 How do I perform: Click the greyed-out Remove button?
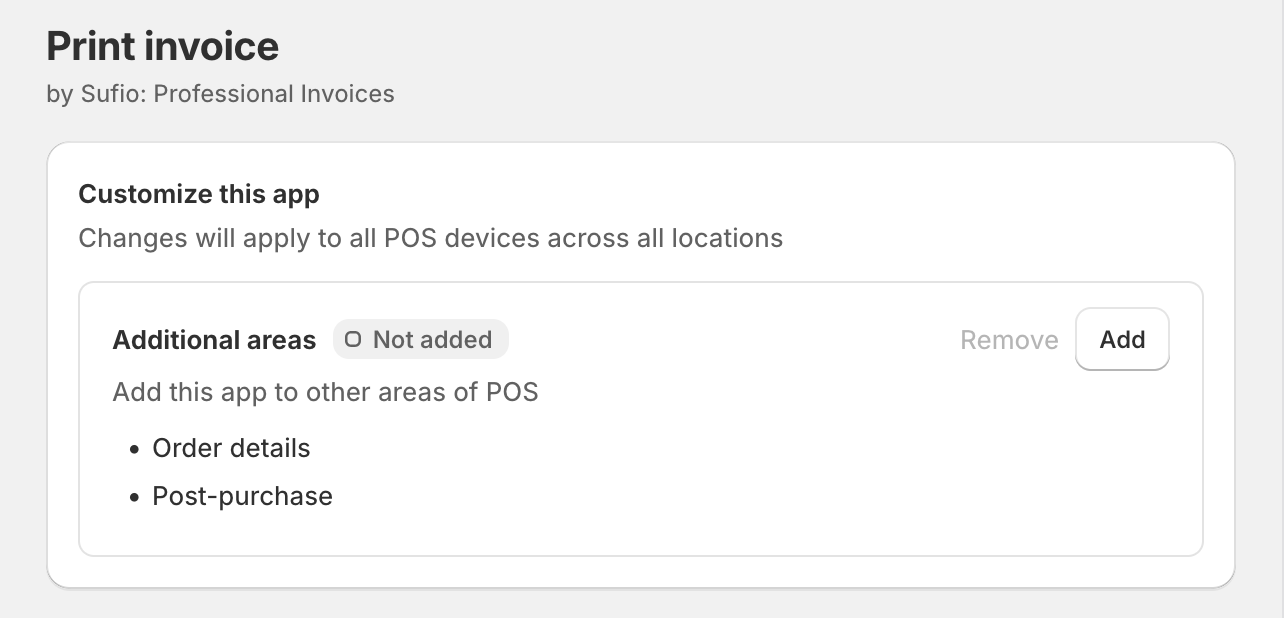[x=1008, y=340]
